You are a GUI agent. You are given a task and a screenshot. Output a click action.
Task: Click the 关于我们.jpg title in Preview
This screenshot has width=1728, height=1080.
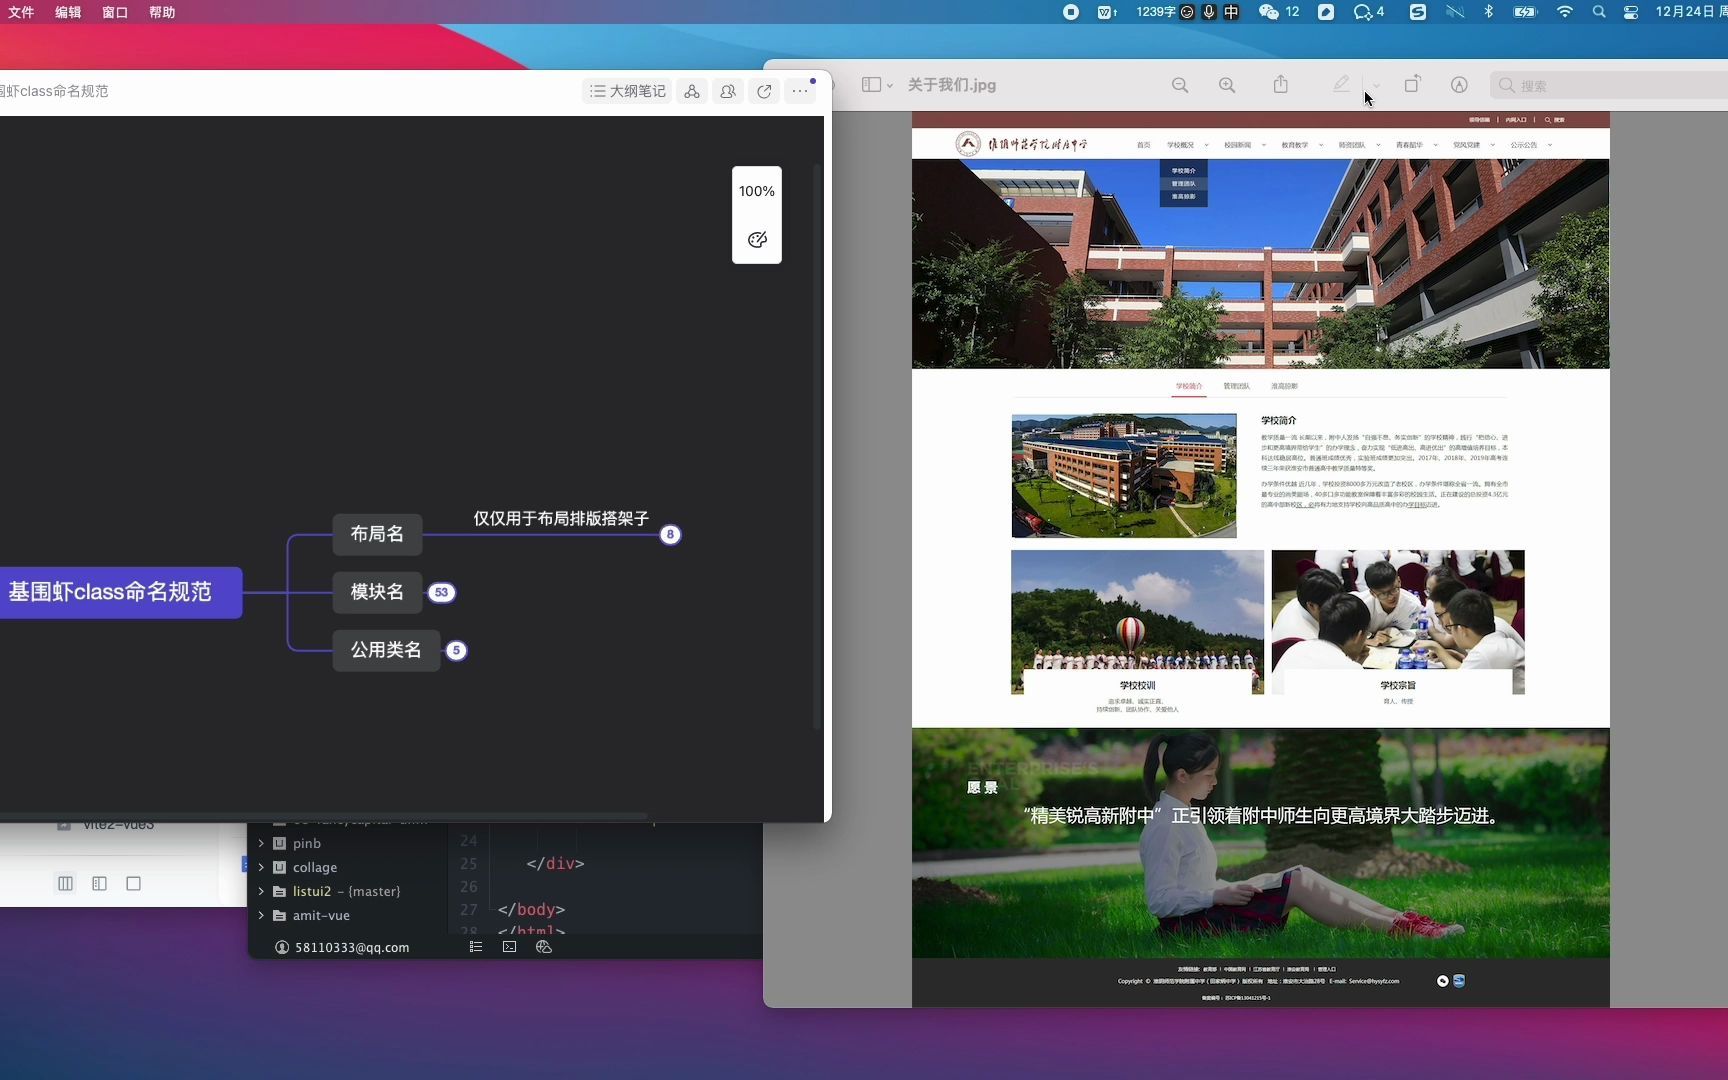(x=951, y=85)
